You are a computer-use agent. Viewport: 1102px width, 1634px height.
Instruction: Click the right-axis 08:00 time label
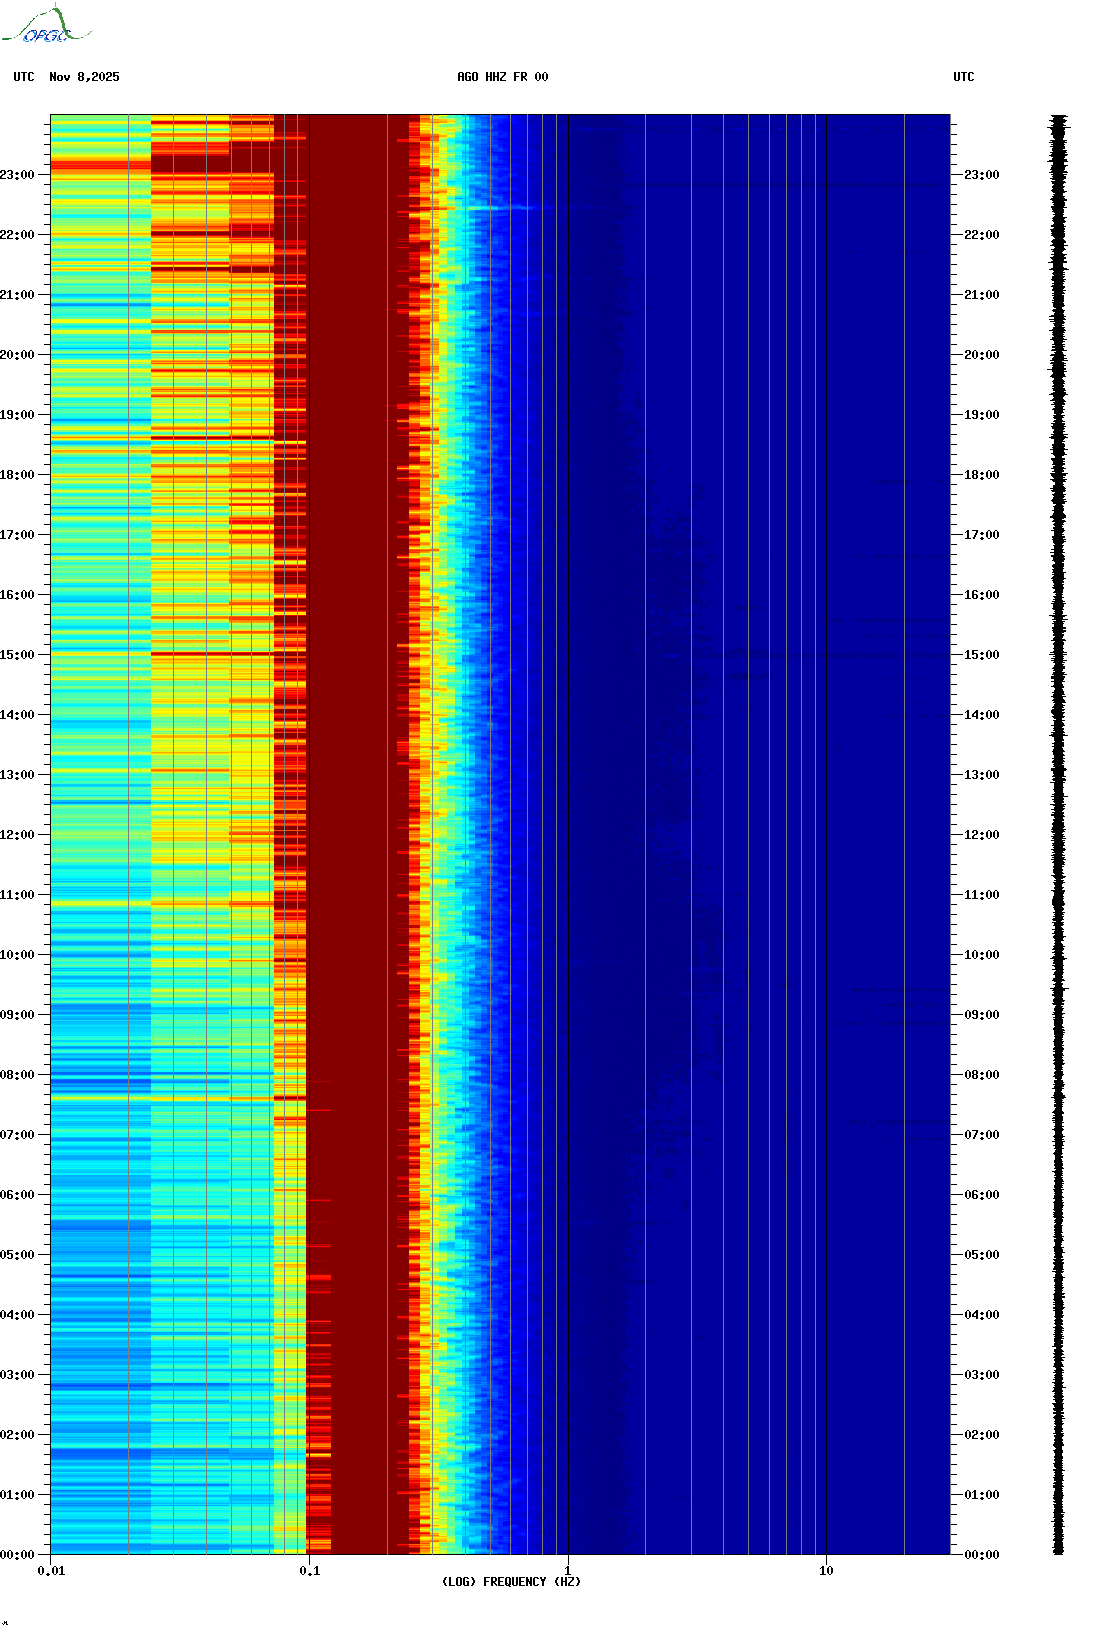(982, 1075)
